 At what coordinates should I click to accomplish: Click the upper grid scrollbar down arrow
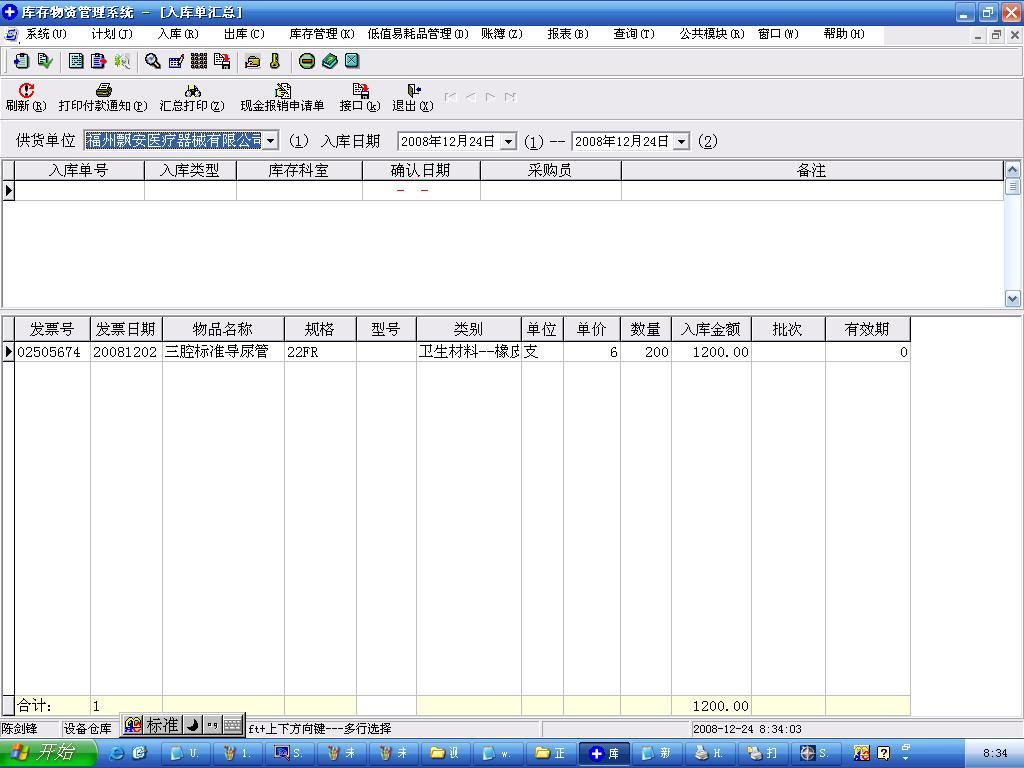coord(1012,298)
